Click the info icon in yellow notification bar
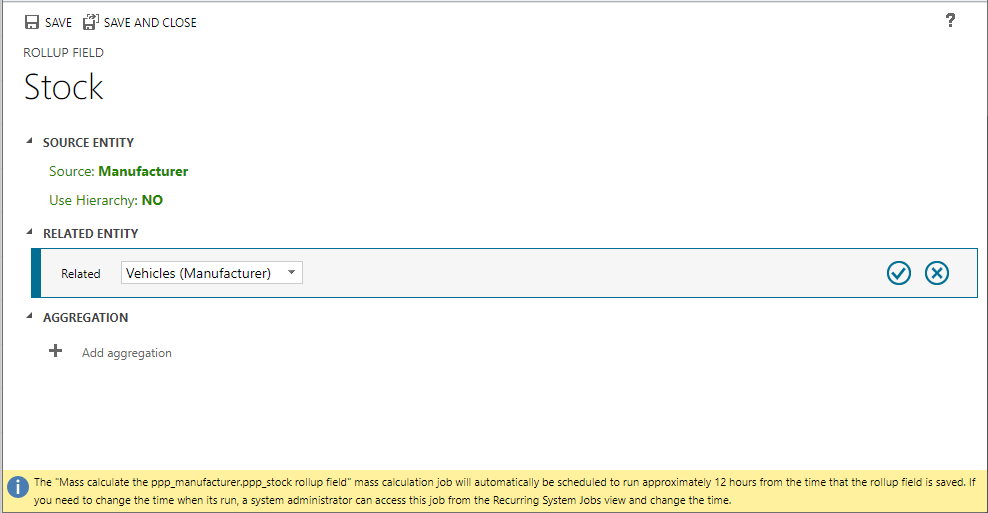This screenshot has width=988, height=513. (x=17, y=487)
